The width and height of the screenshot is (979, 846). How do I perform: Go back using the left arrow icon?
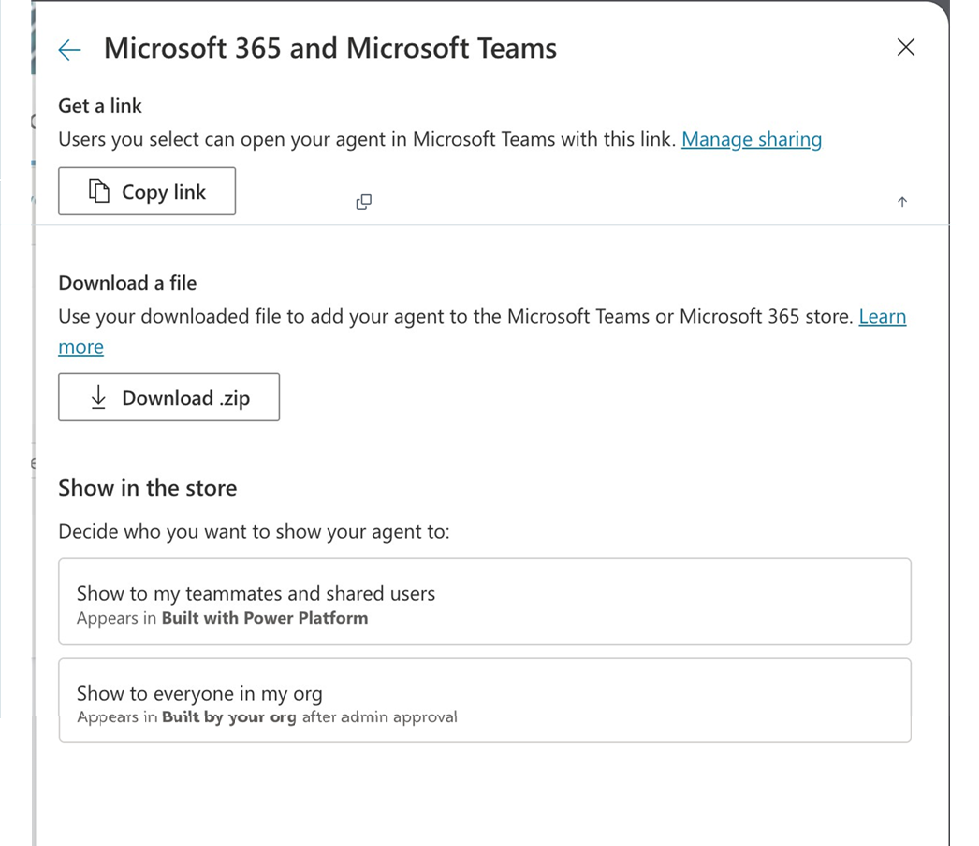click(69, 49)
